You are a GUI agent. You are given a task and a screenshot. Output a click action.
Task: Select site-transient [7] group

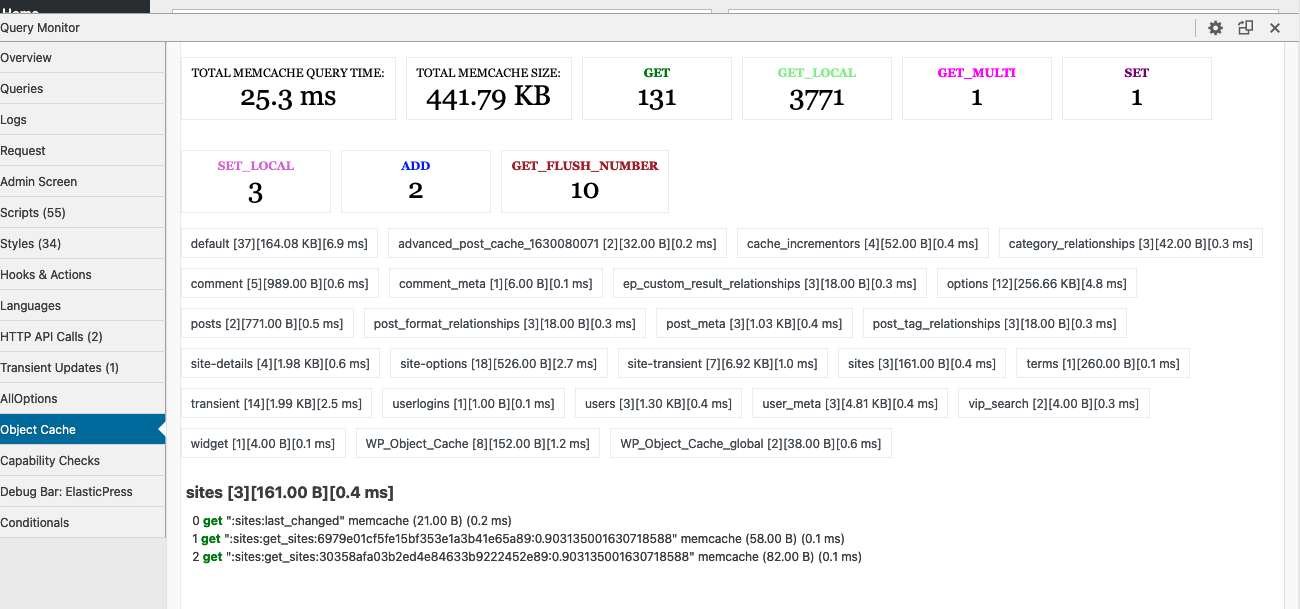coord(722,363)
